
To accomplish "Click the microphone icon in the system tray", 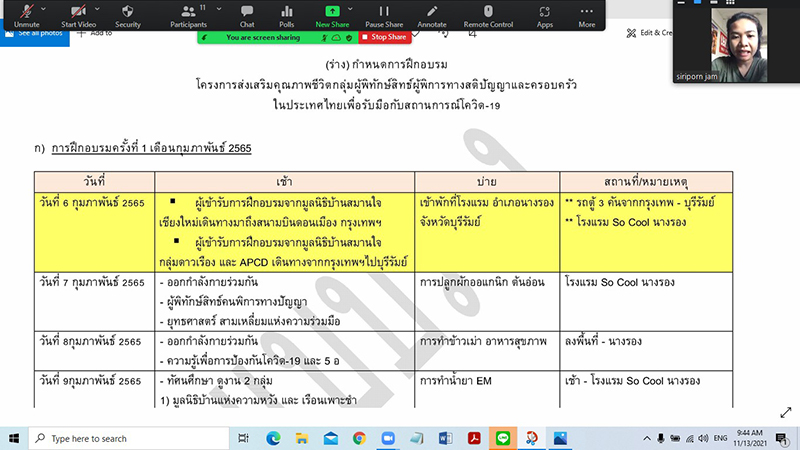I will click(661, 438).
